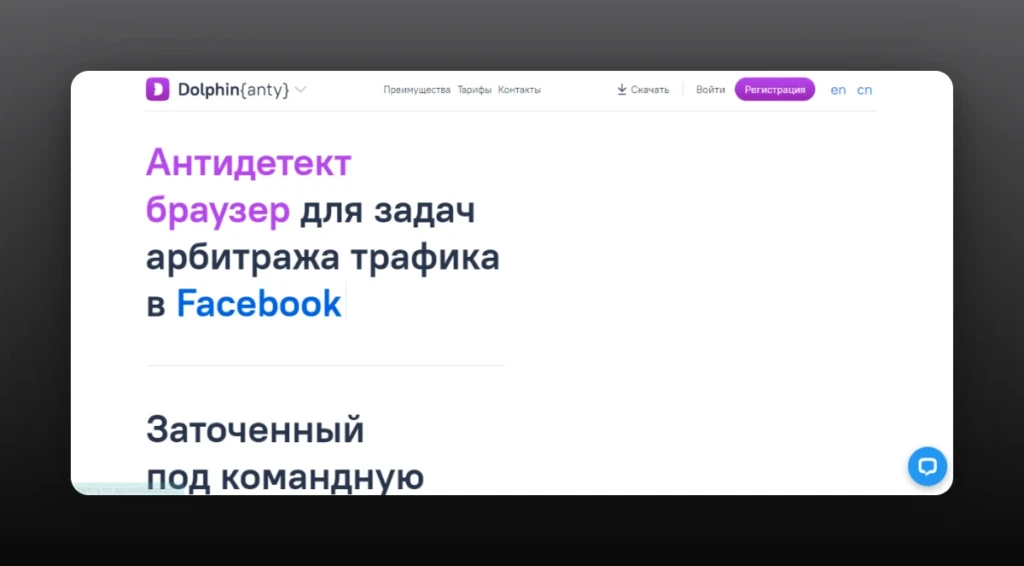
Task: Expand the chevron next to Dolphin{anty}
Action: (300, 89)
